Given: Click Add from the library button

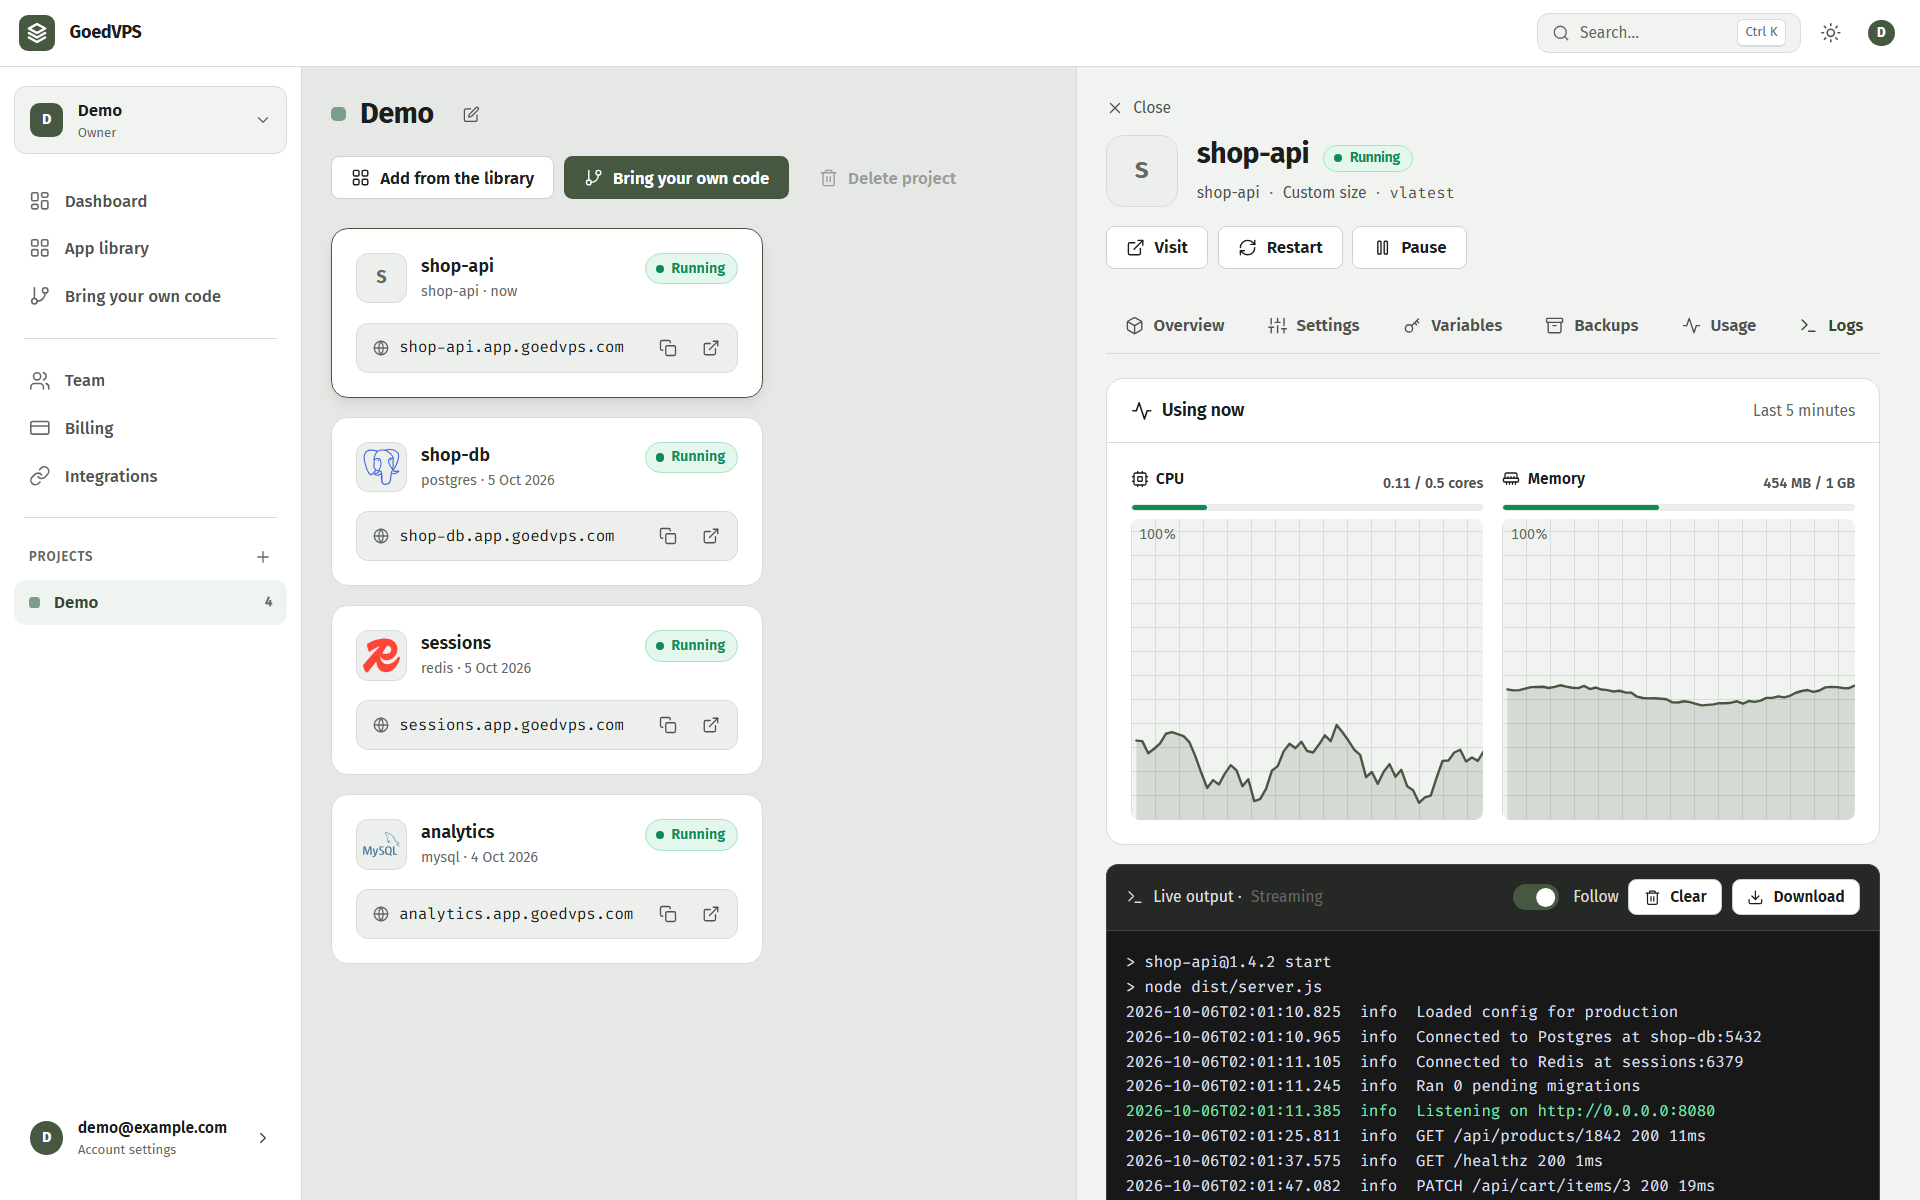Looking at the screenshot, I should coord(442,178).
